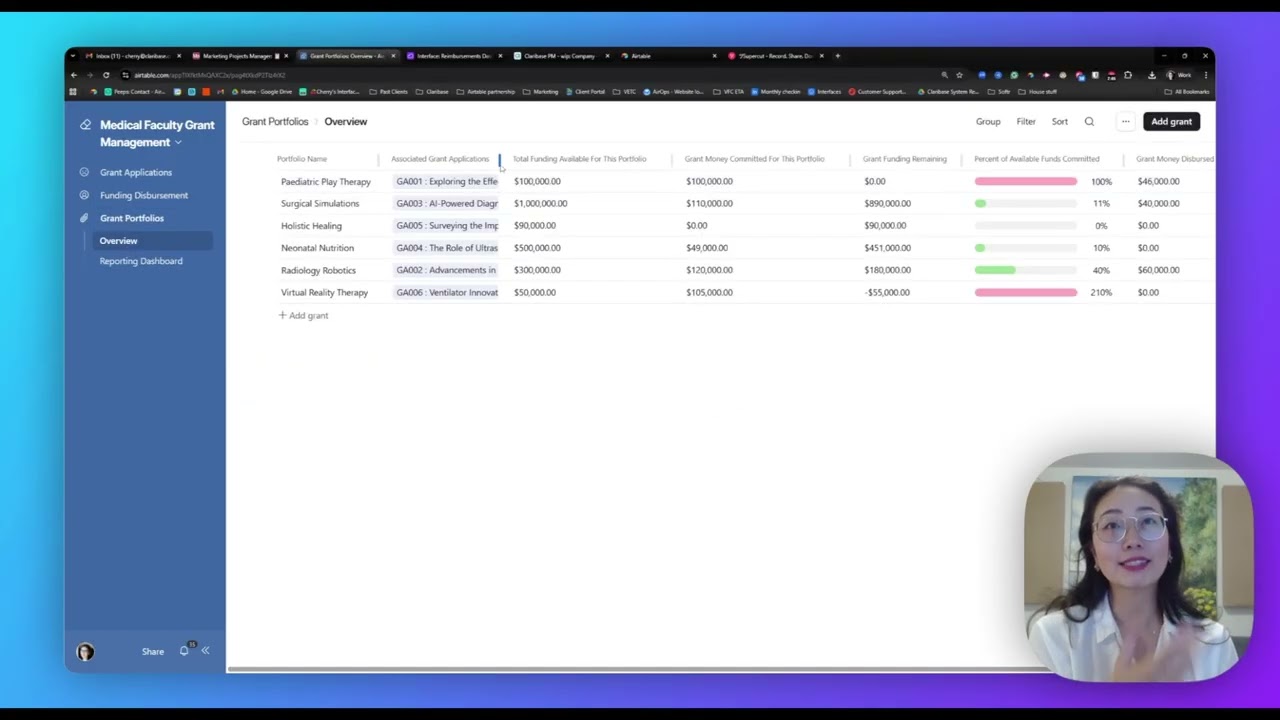Click the 100% progress bar for Paediatric Play Therapy
The image size is (1280, 720).
[x=1026, y=182]
